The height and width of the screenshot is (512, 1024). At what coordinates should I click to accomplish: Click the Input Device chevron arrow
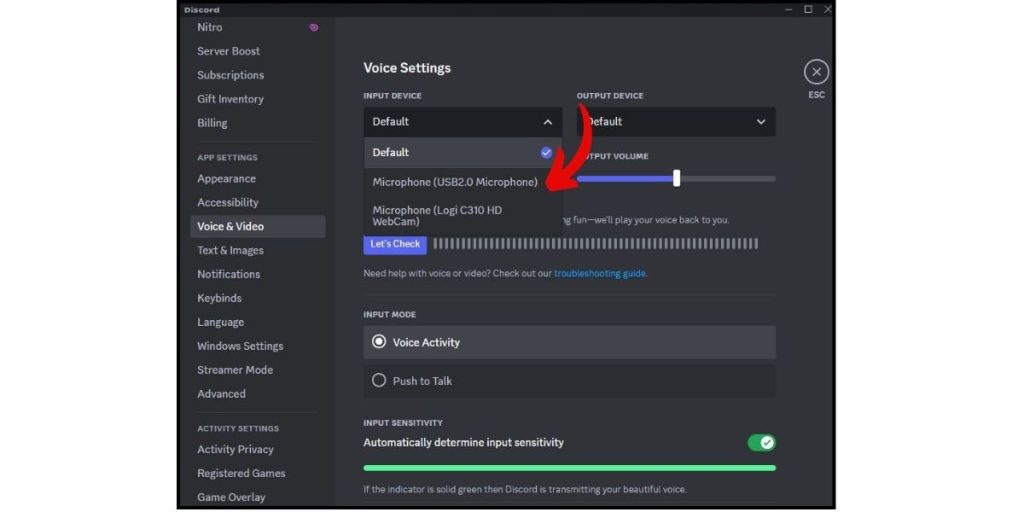[x=547, y=122]
